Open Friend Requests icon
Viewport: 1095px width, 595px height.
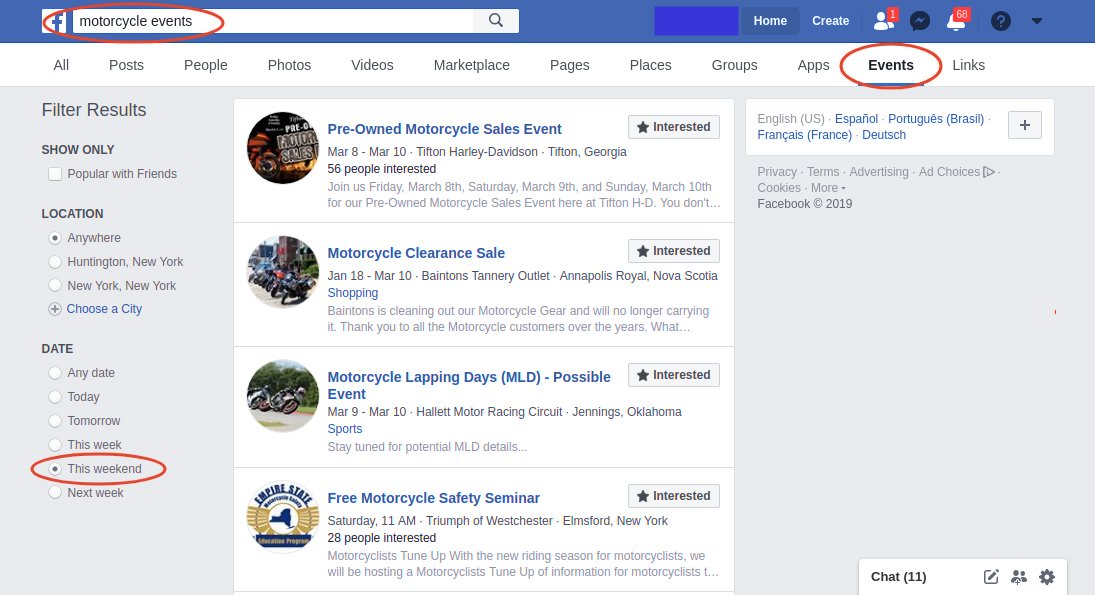pos(884,20)
